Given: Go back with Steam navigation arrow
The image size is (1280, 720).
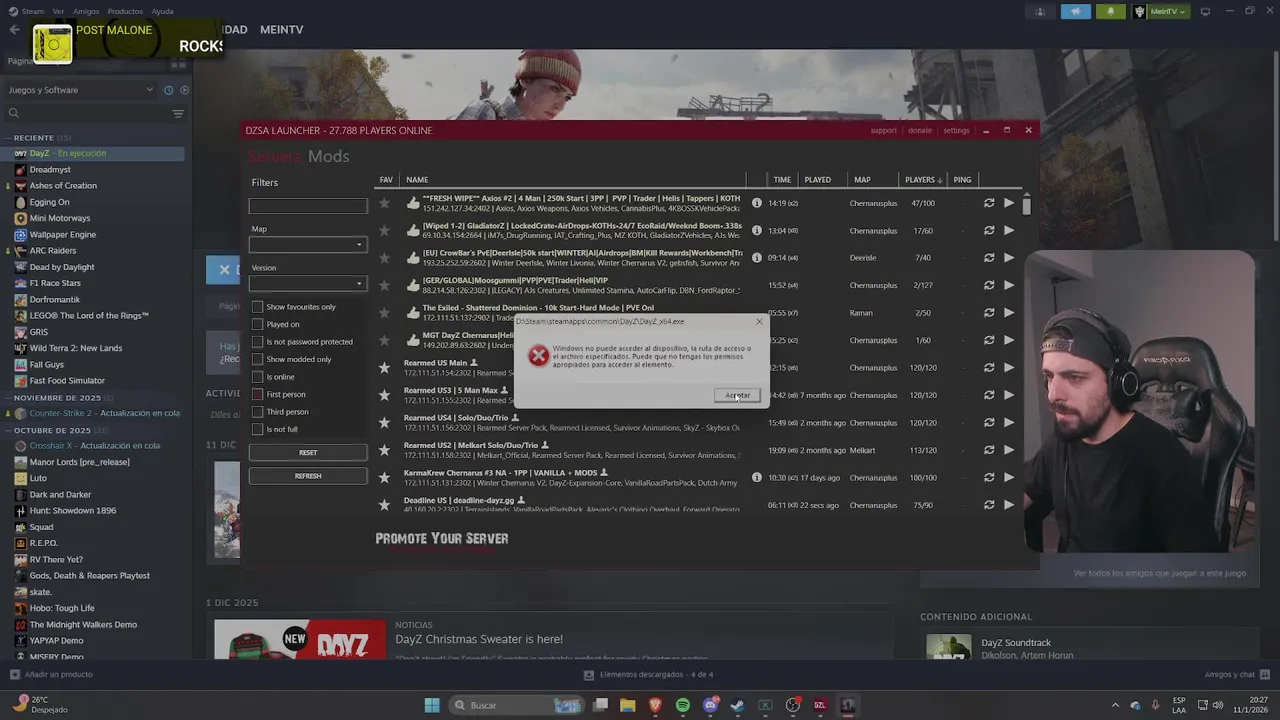Looking at the screenshot, I should coord(14,30).
